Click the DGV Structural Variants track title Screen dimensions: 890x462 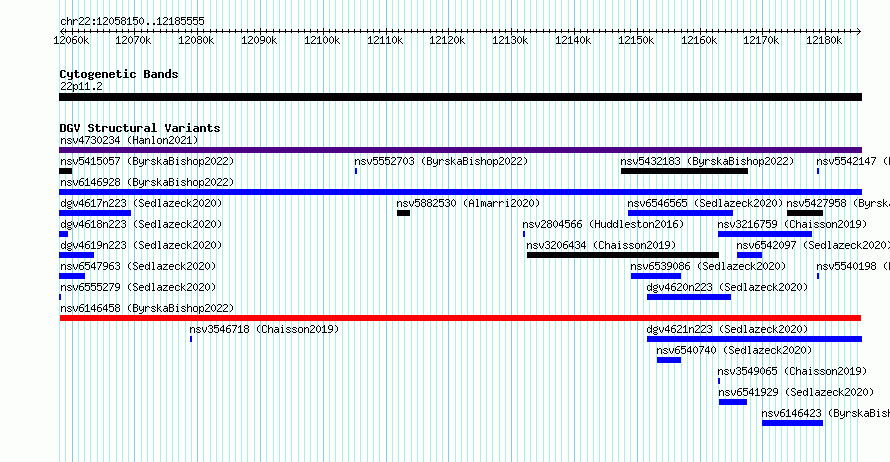point(140,128)
